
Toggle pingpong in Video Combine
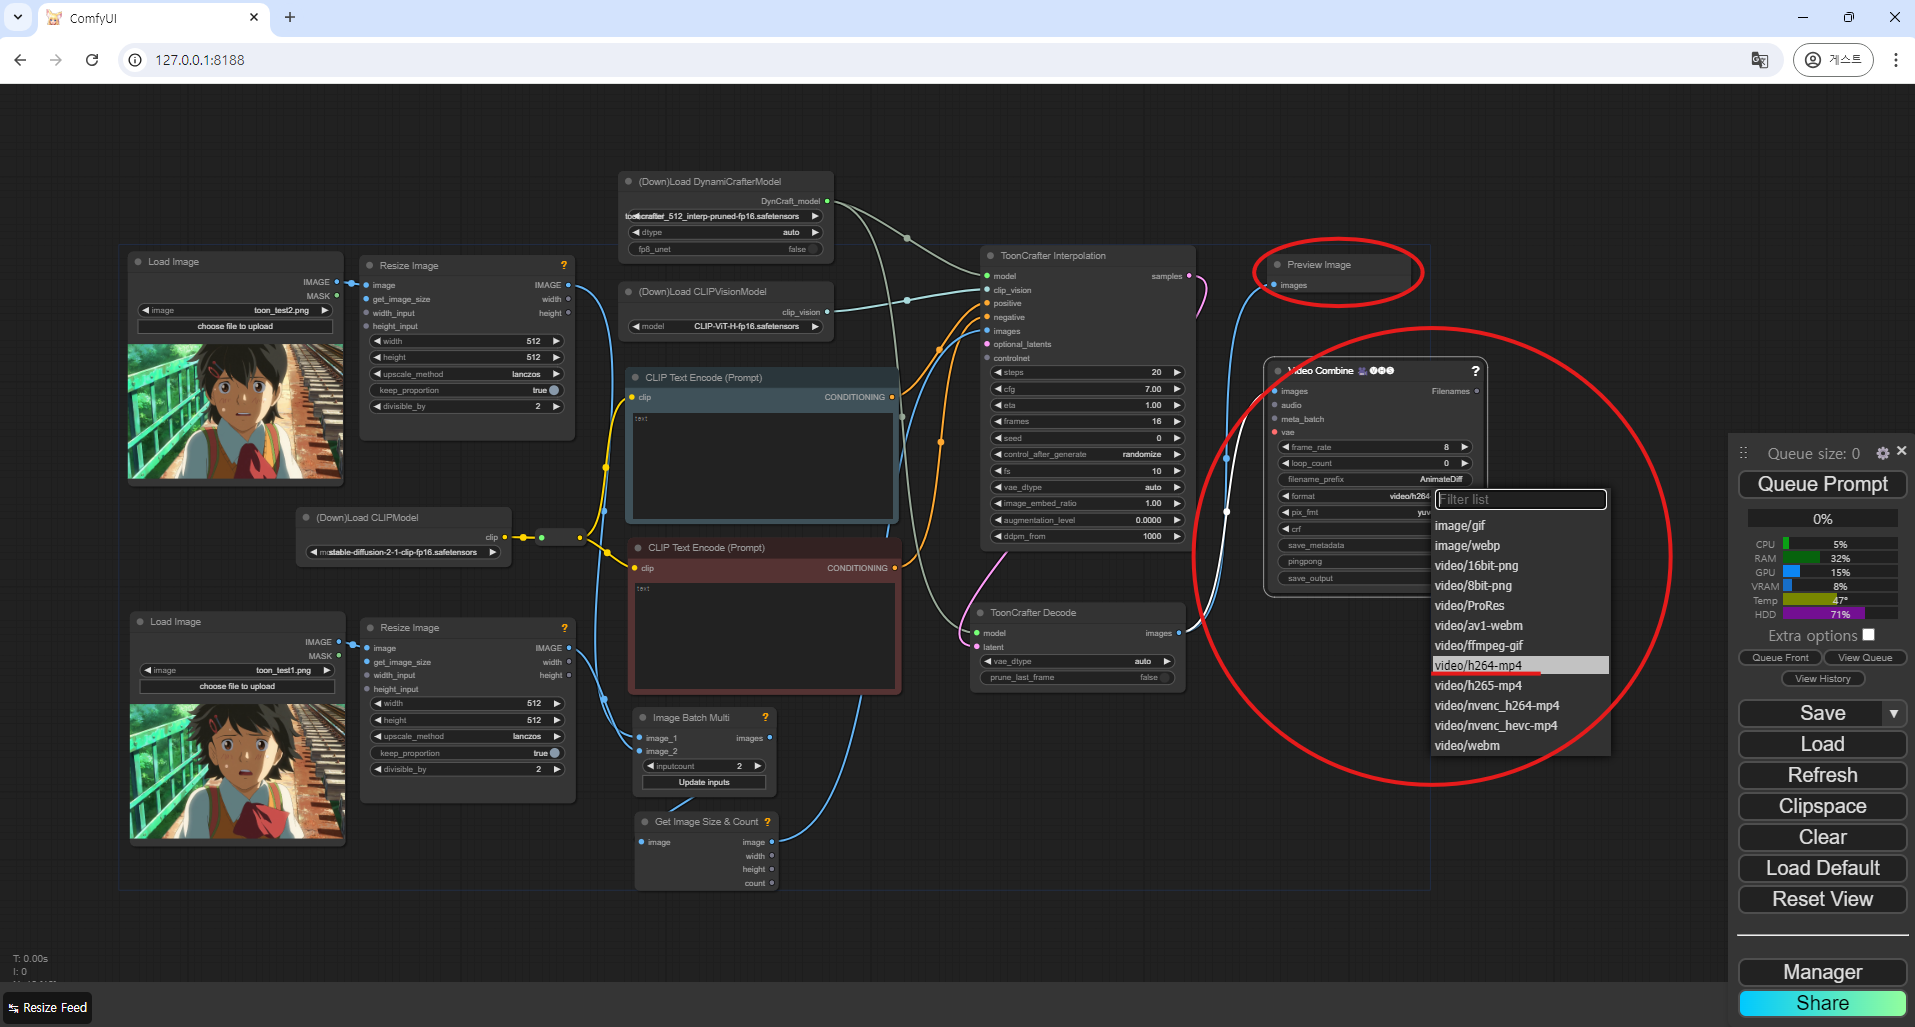point(1354,561)
